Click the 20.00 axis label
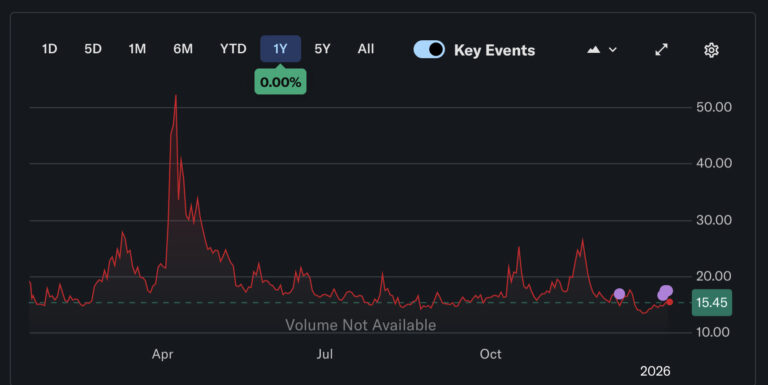 (714, 276)
